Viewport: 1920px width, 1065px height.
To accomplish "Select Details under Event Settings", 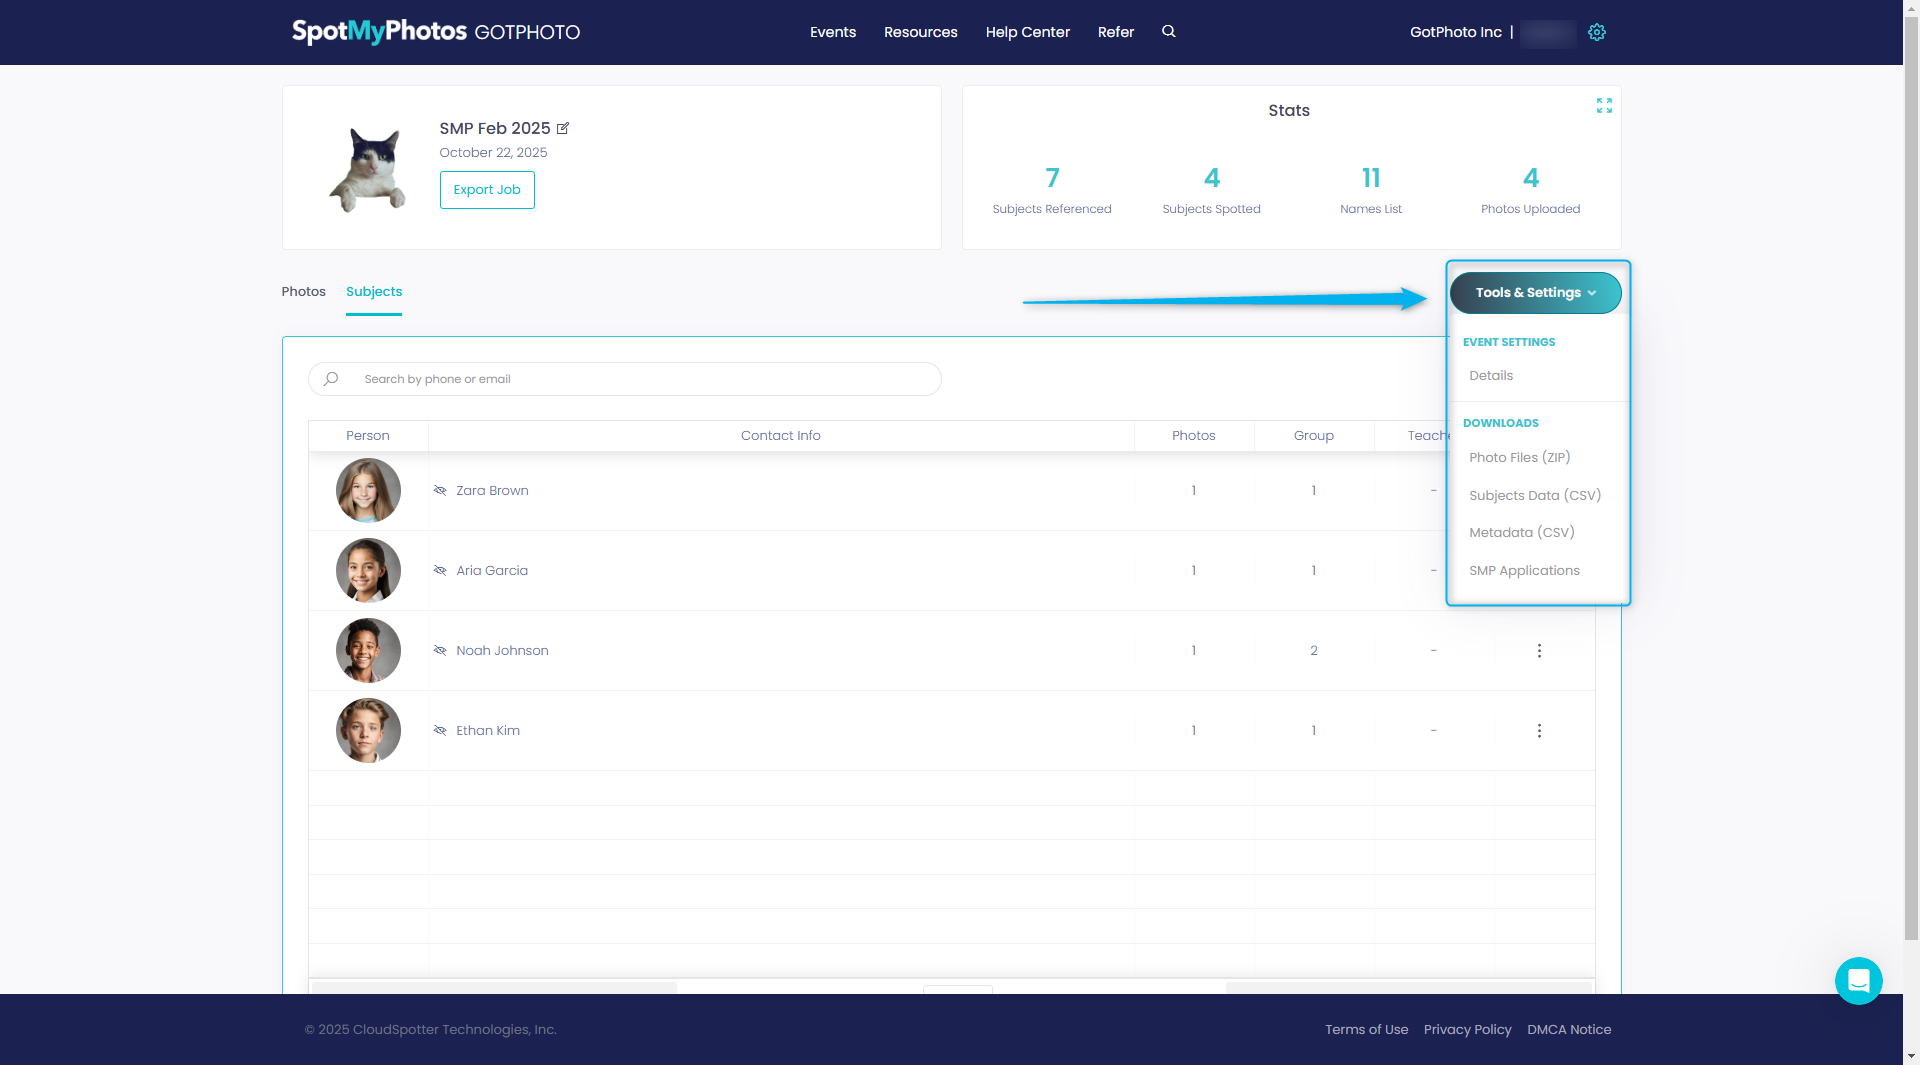I will point(1490,376).
